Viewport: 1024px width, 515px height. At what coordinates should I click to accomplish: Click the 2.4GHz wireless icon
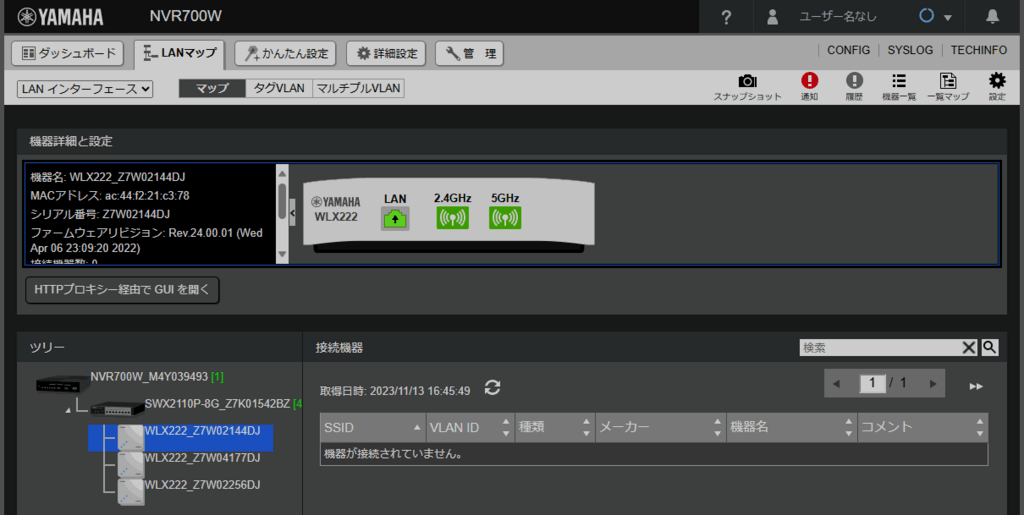pyautogui.click(x=453, y=218)
